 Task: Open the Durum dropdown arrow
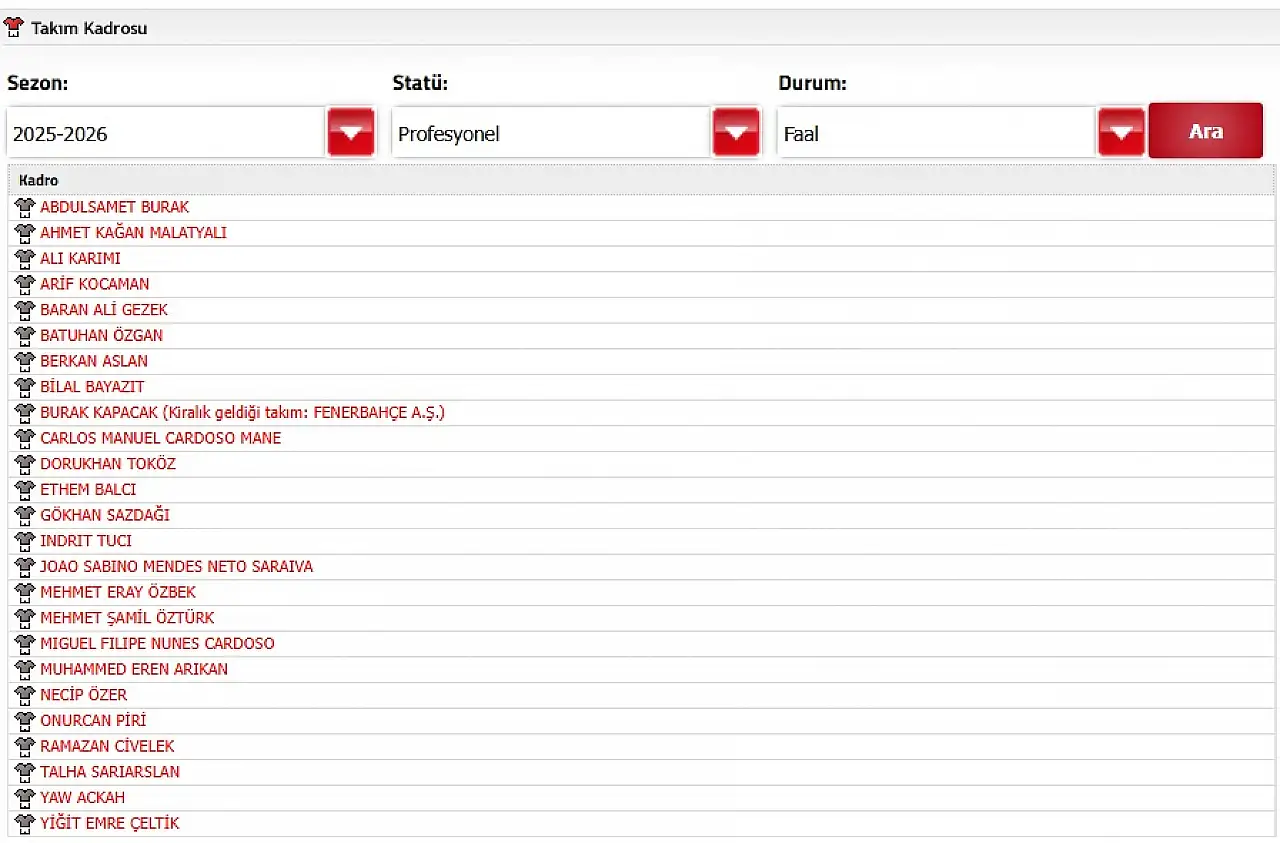point(1121,132)
